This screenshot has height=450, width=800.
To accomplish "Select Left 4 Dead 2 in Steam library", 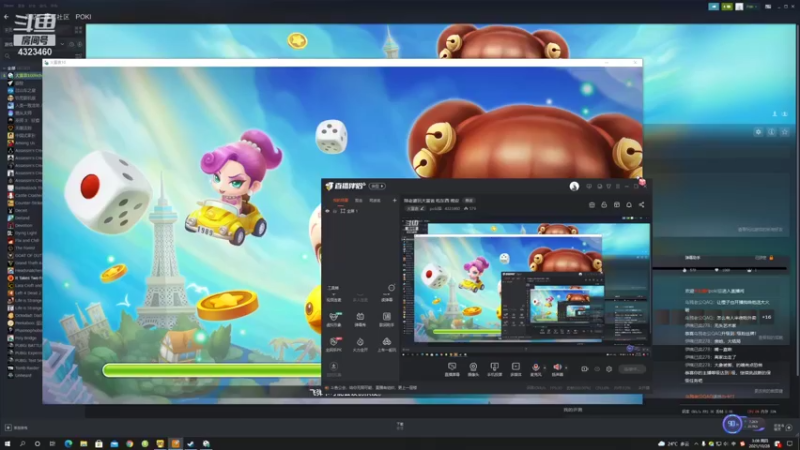I will point(24,293).
